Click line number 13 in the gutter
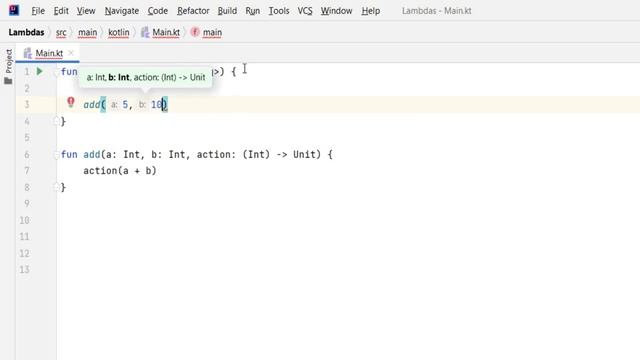This screenshot has height=360, width=640. [24, 269]
